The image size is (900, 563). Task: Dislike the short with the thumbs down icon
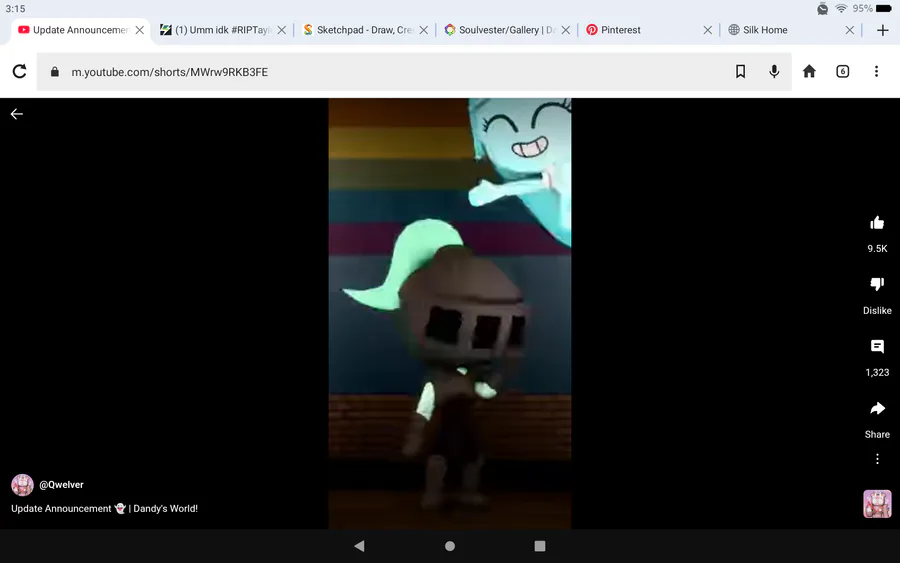click(877, 284)
